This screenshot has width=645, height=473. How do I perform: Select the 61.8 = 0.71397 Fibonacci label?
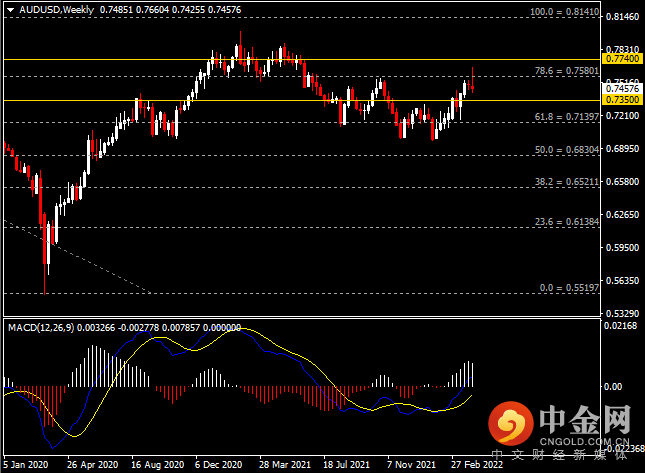point(566,117)
